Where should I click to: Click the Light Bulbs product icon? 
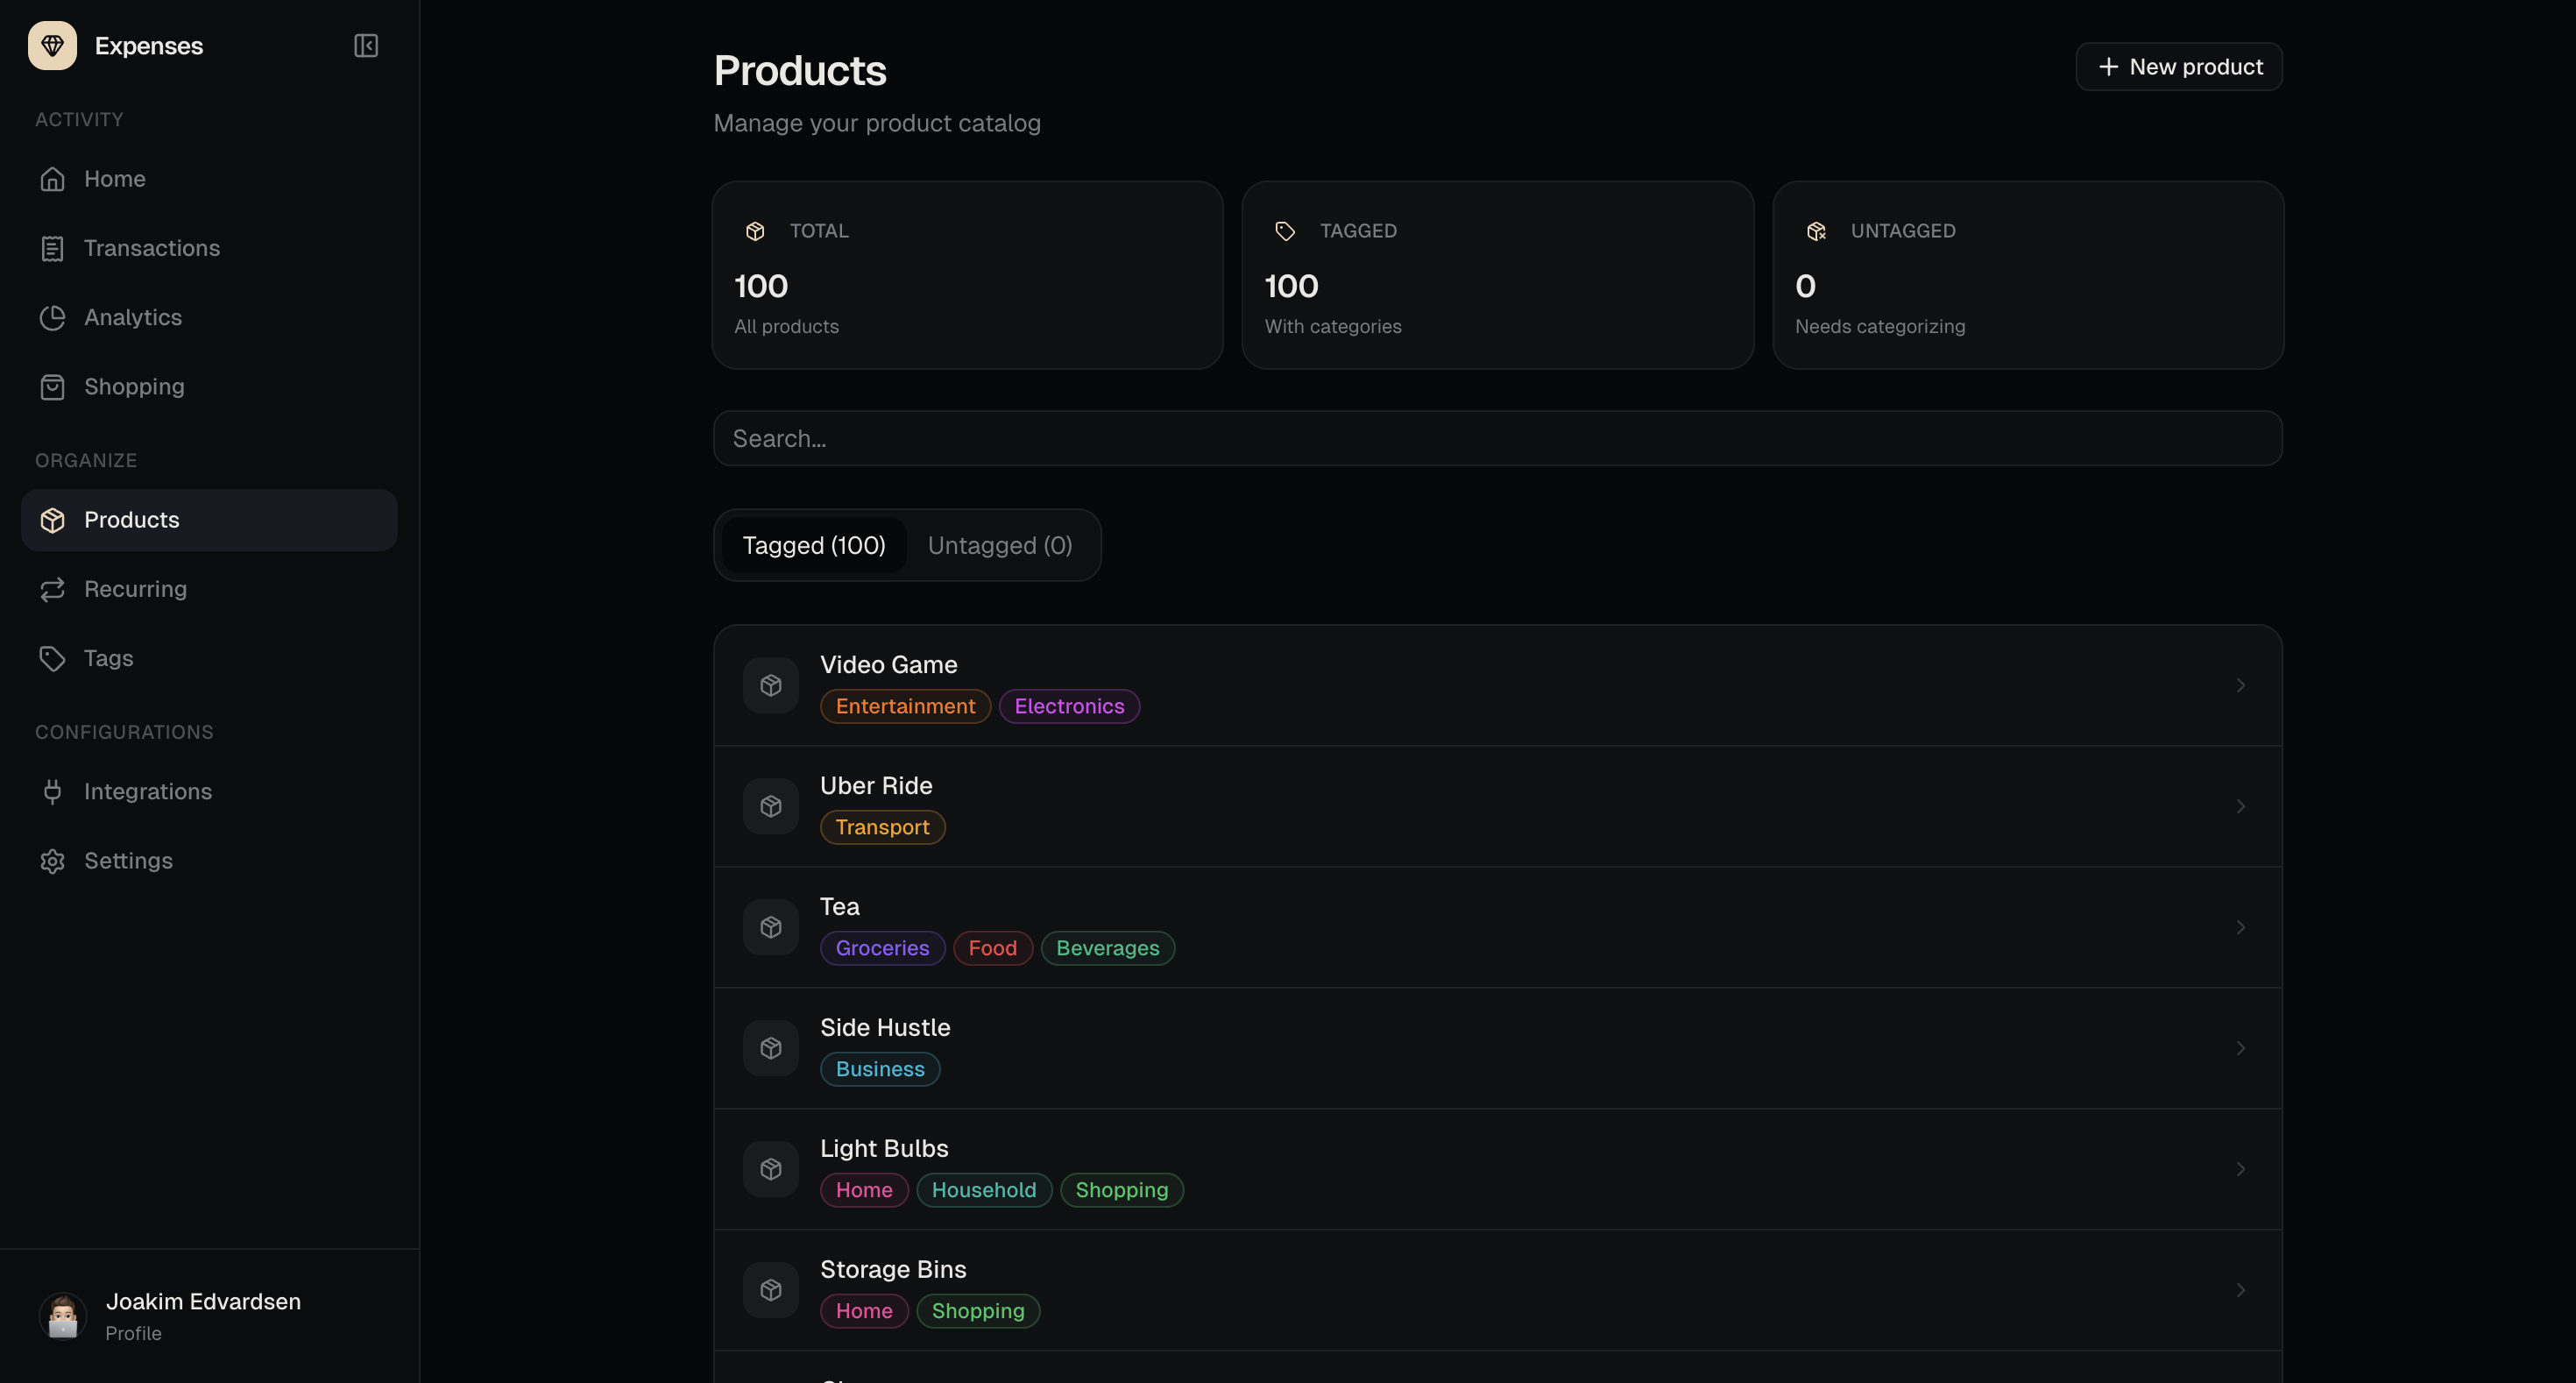pos(770,1169)
